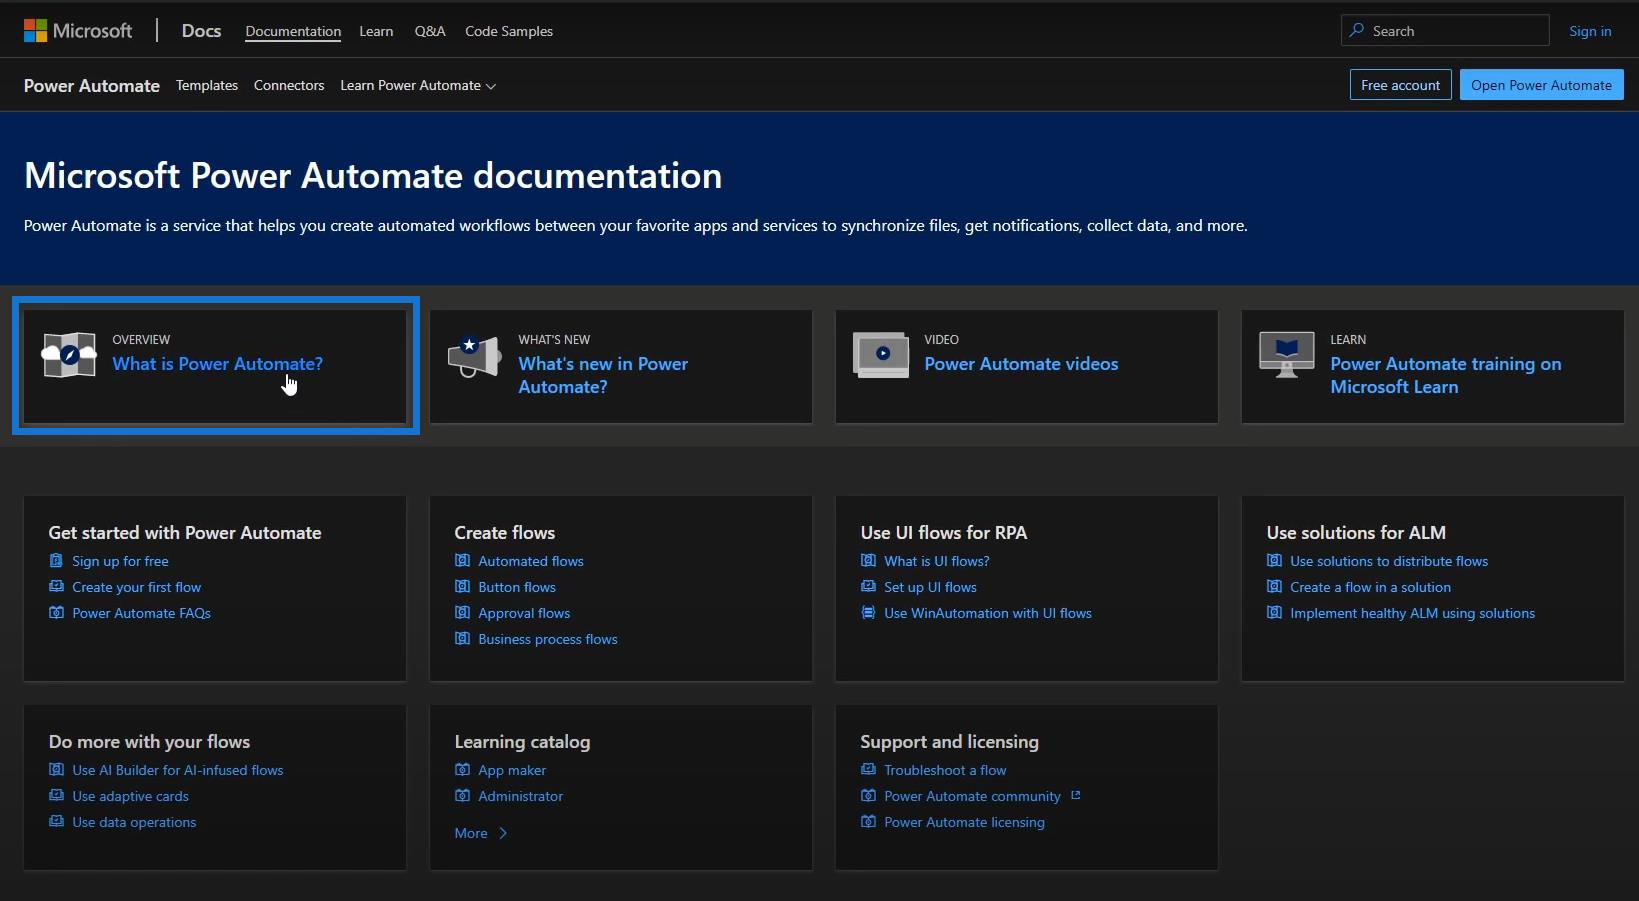Open the Docs menu item

tap(201, 31)
